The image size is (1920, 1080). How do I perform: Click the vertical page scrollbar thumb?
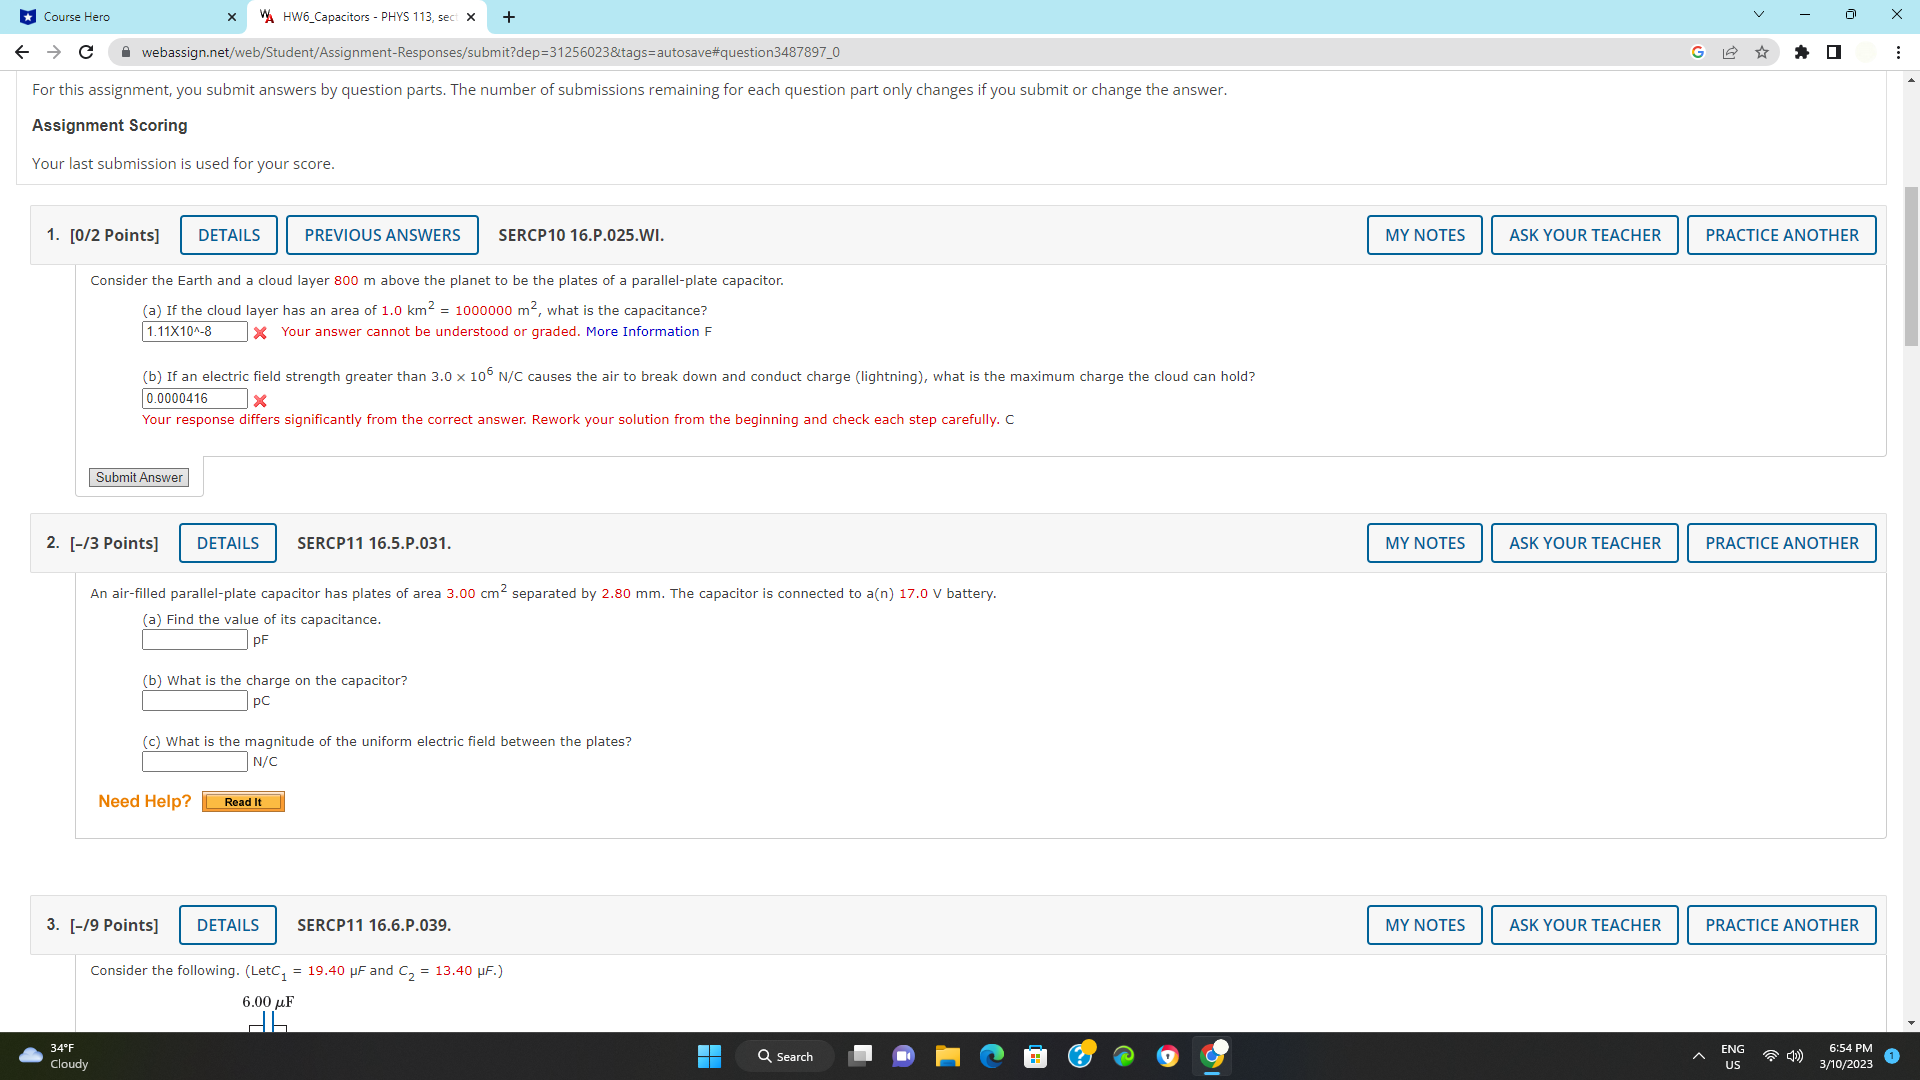click(1911, 265)
